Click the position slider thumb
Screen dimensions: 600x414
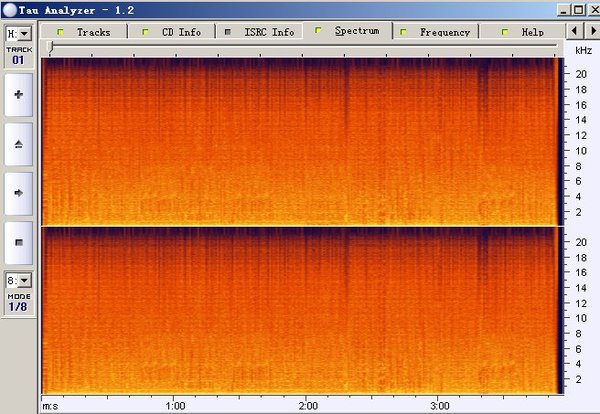coord(50,47)
